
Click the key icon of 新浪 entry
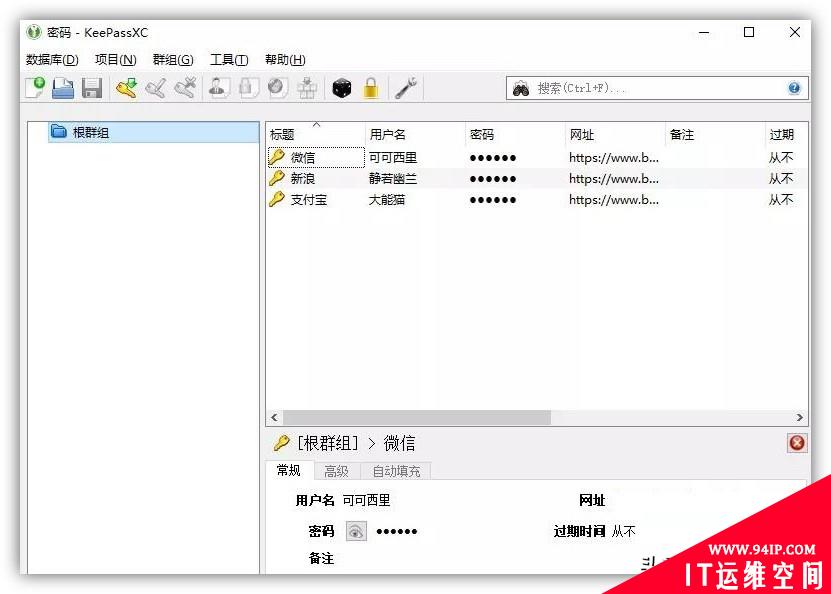(277, 178)
